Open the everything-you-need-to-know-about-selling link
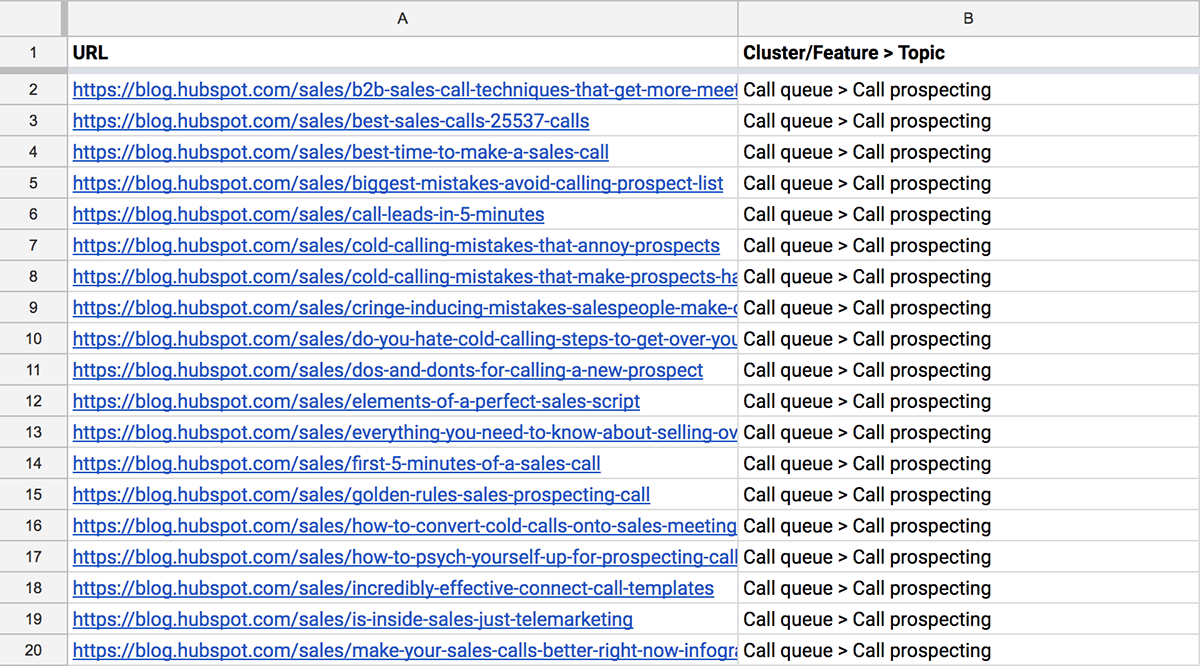1200x666 pixels. point(405,432)
